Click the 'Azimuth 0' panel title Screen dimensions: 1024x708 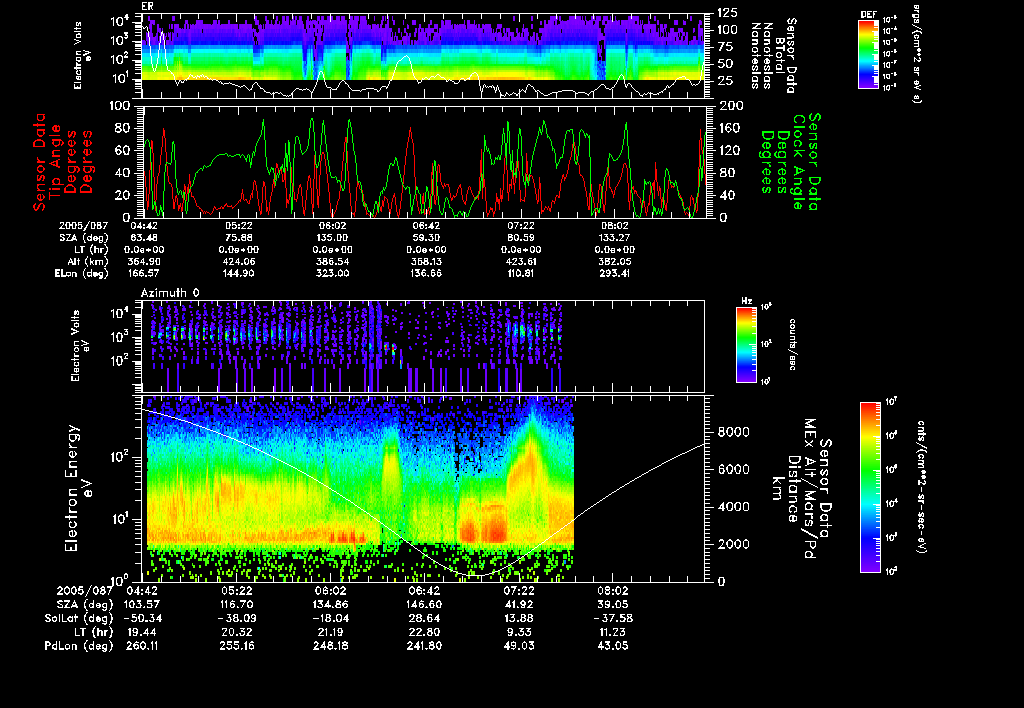170,293
